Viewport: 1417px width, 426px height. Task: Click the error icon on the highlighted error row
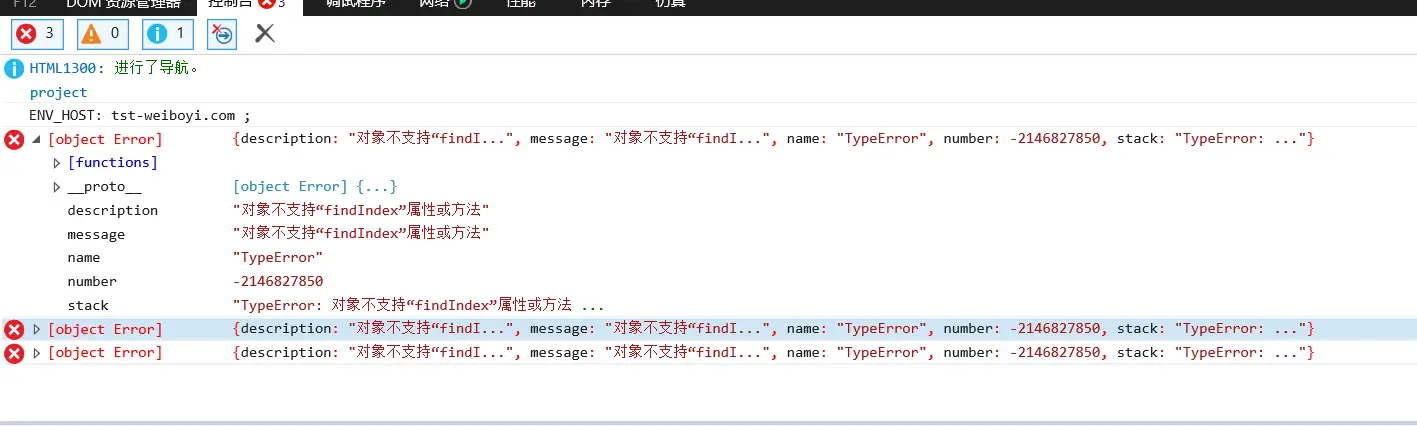(x=14, y=330)
